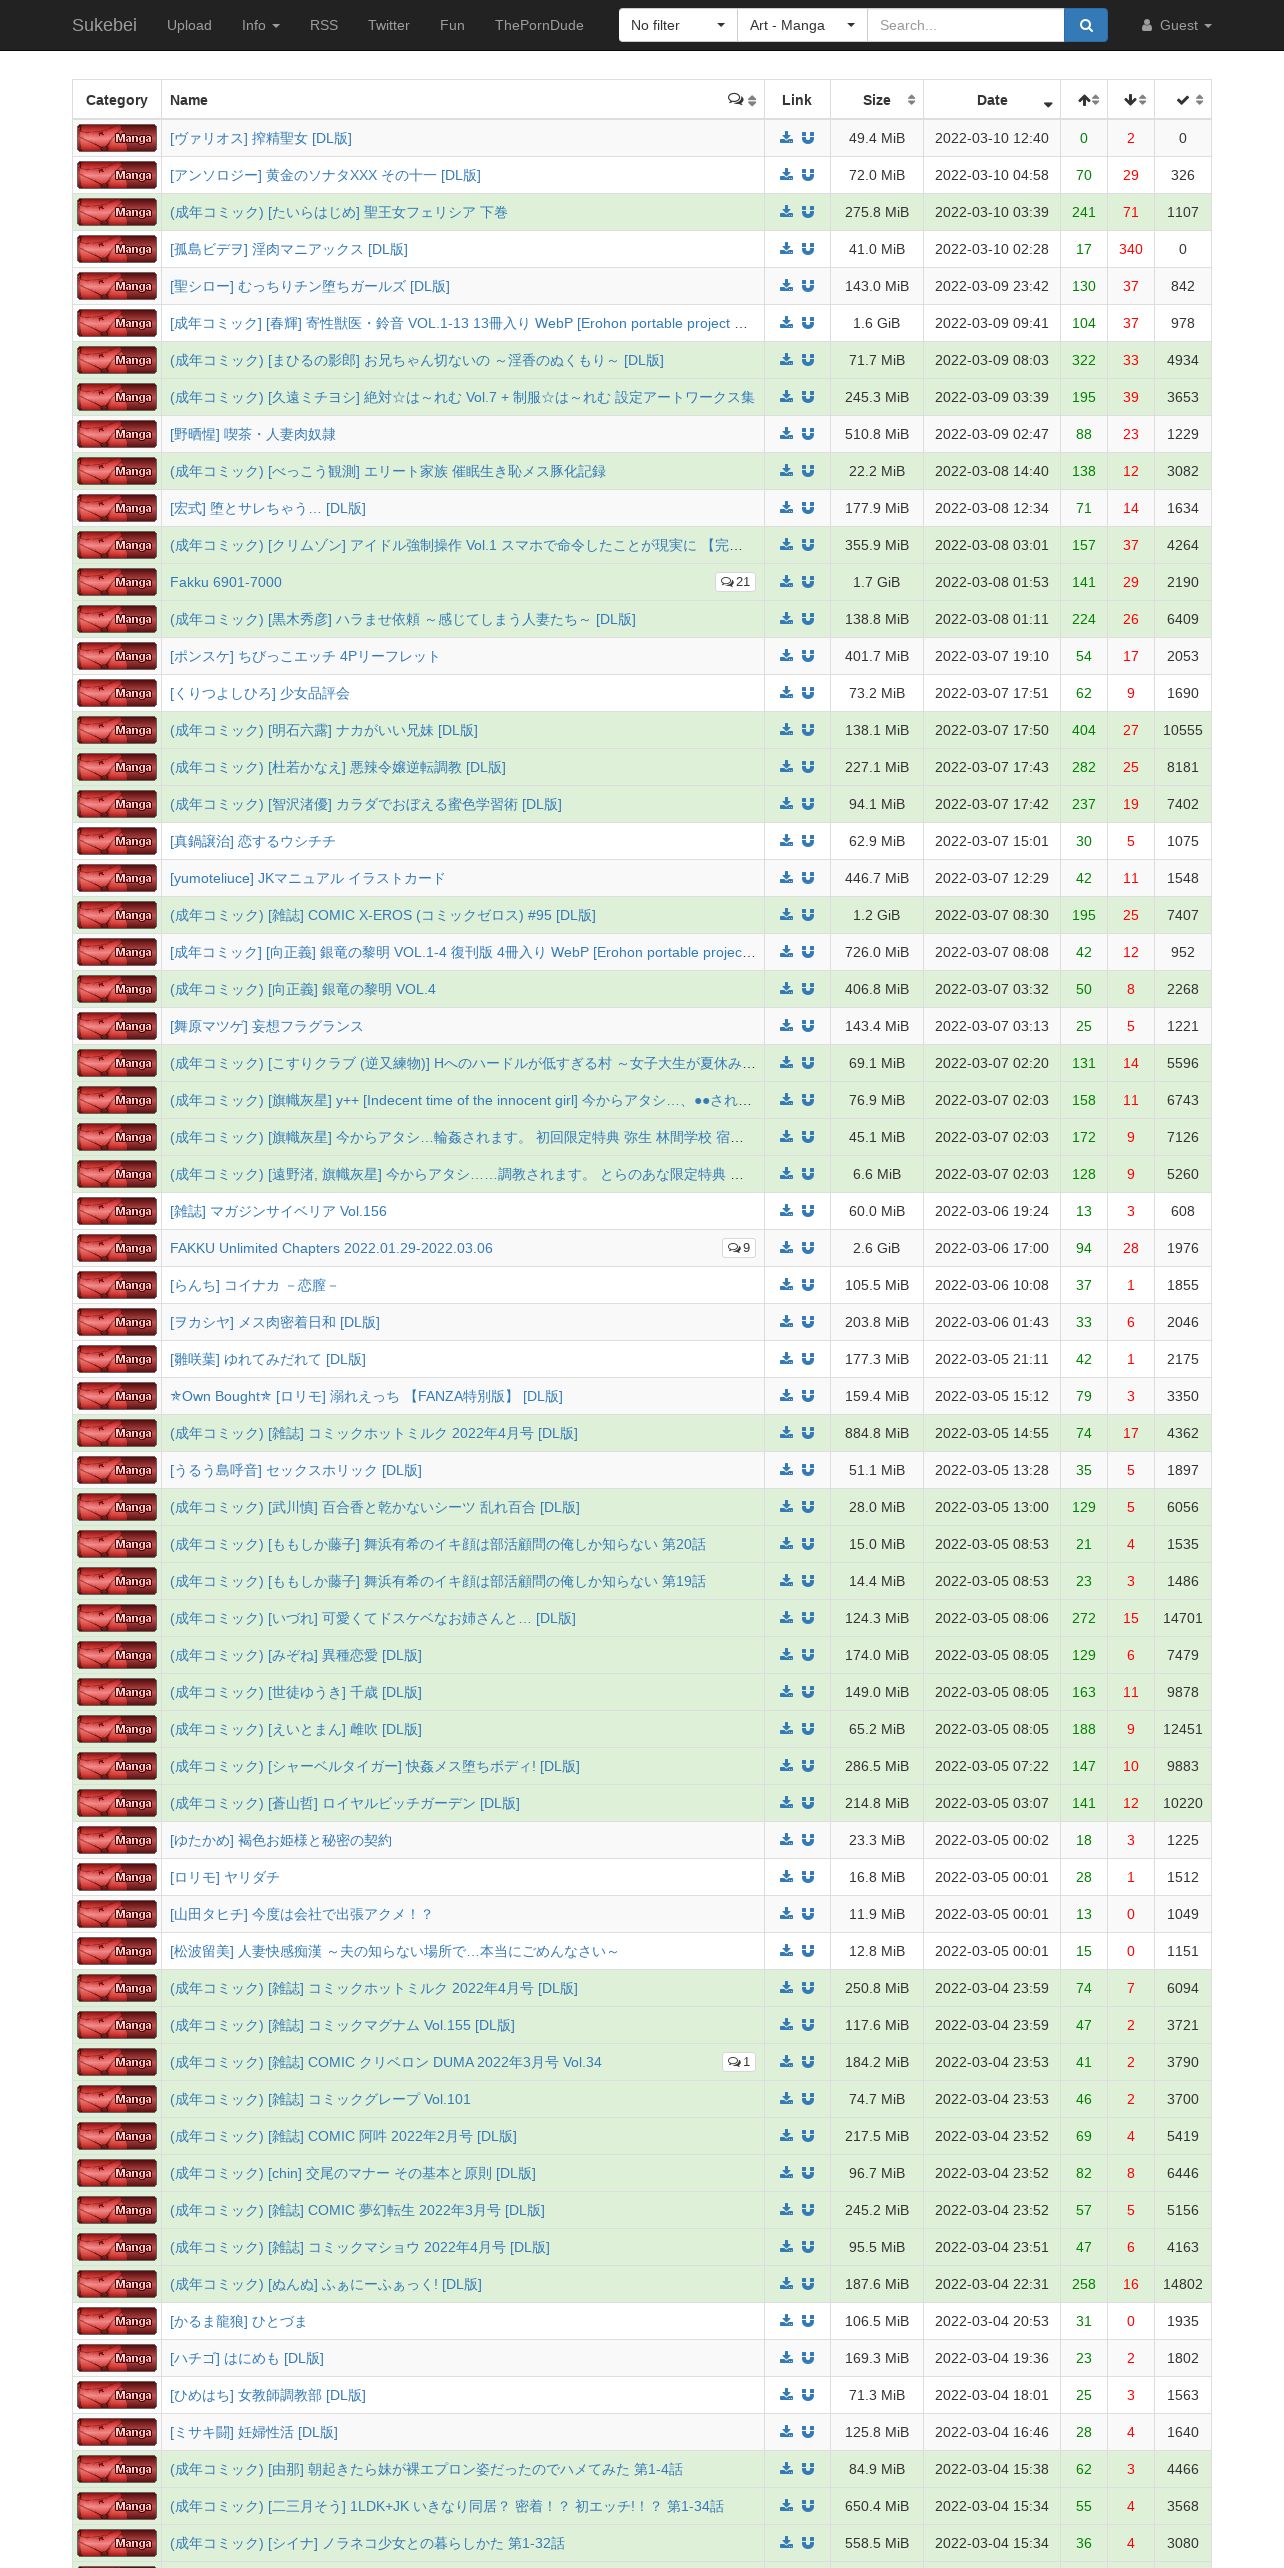Image resolution: width=1284 pixels, height=2568 pixels.
Task: Sort the list by the Size column
Action: coord(877,100)
